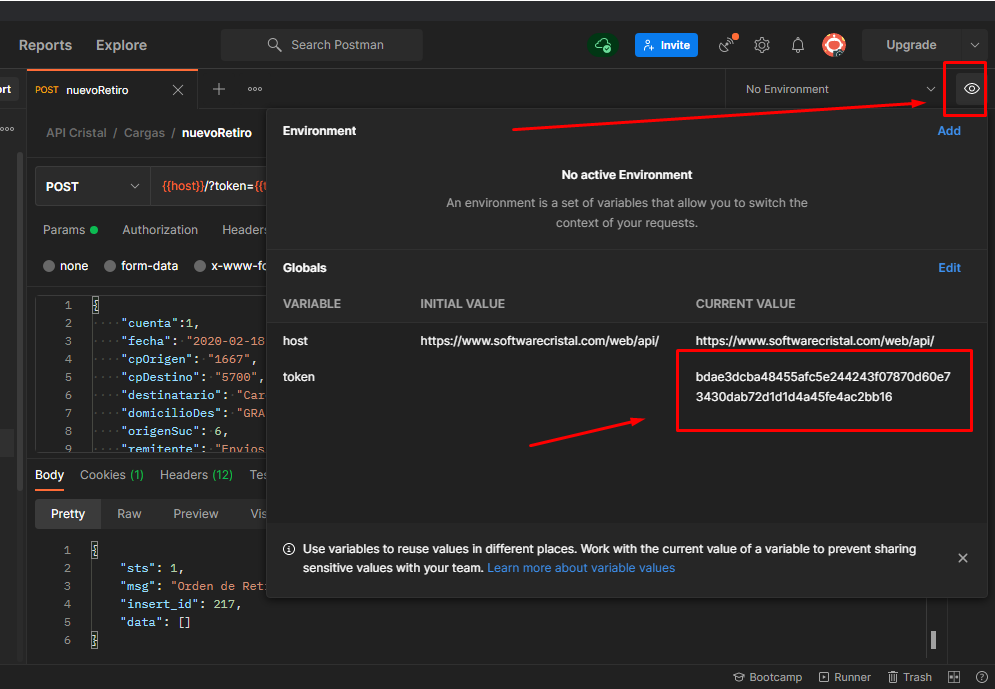Open the satellite capture requests icon

point(727,44)
